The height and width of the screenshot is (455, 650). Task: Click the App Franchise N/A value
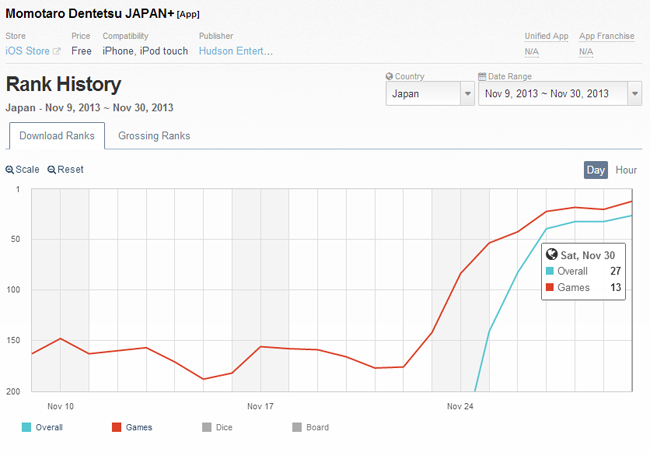tap(586, 52)
